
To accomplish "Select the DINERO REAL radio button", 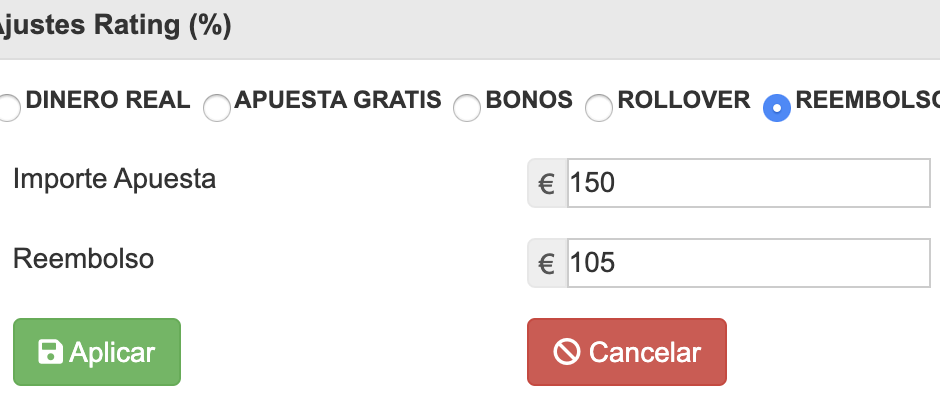I will pos(8,108).
